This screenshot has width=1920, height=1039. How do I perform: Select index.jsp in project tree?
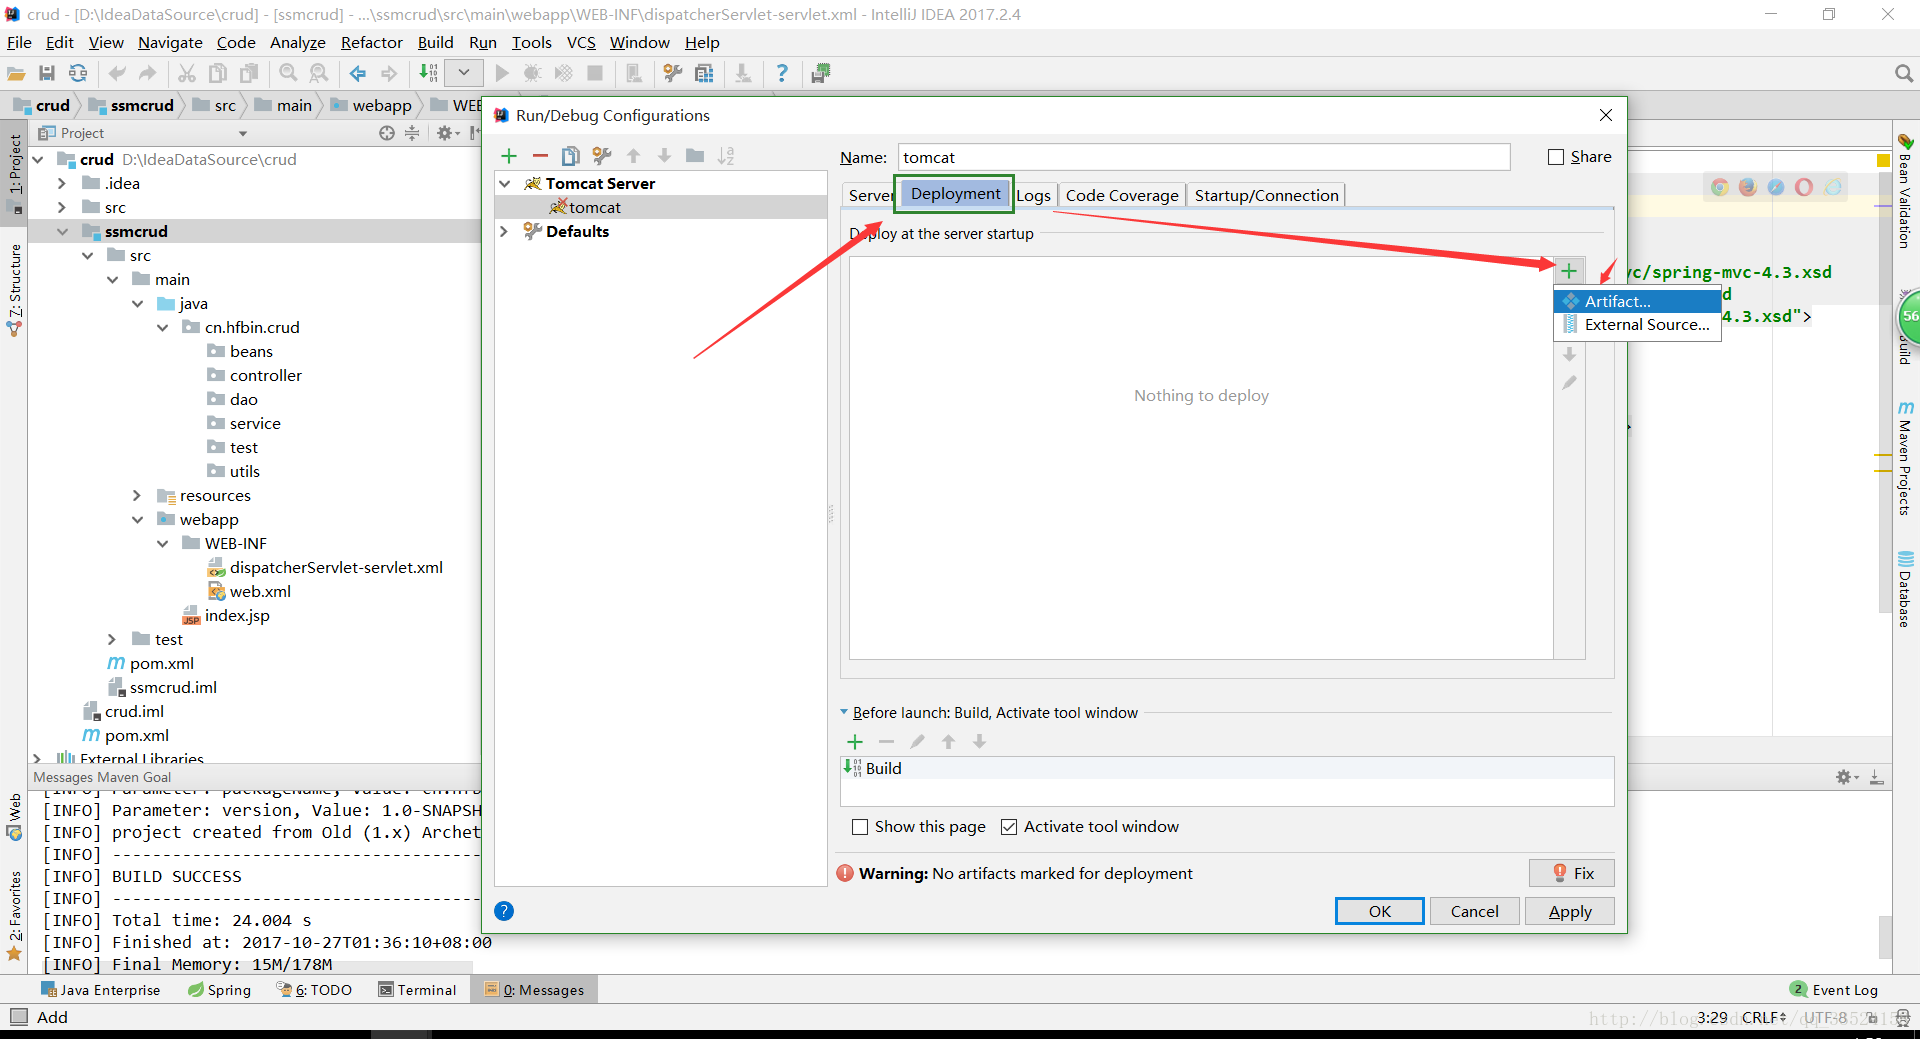pos(237,616)
